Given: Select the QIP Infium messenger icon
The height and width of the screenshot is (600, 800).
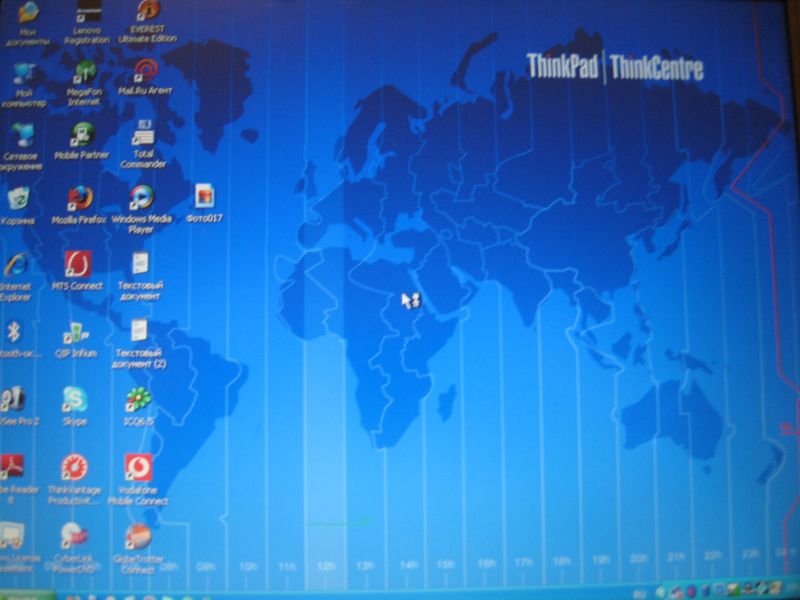Looking at the screenshot, I should (x=75, y=333).
